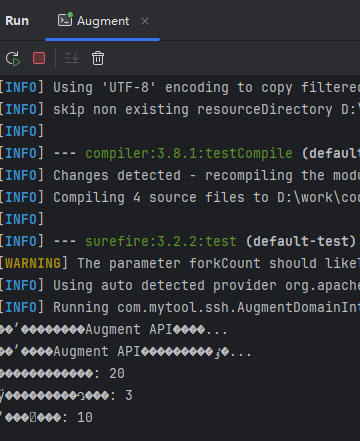Viewport: 360px width, 441px height.
Task: Click the garbled output line ending ': 3'
Action: pos(66,395)
